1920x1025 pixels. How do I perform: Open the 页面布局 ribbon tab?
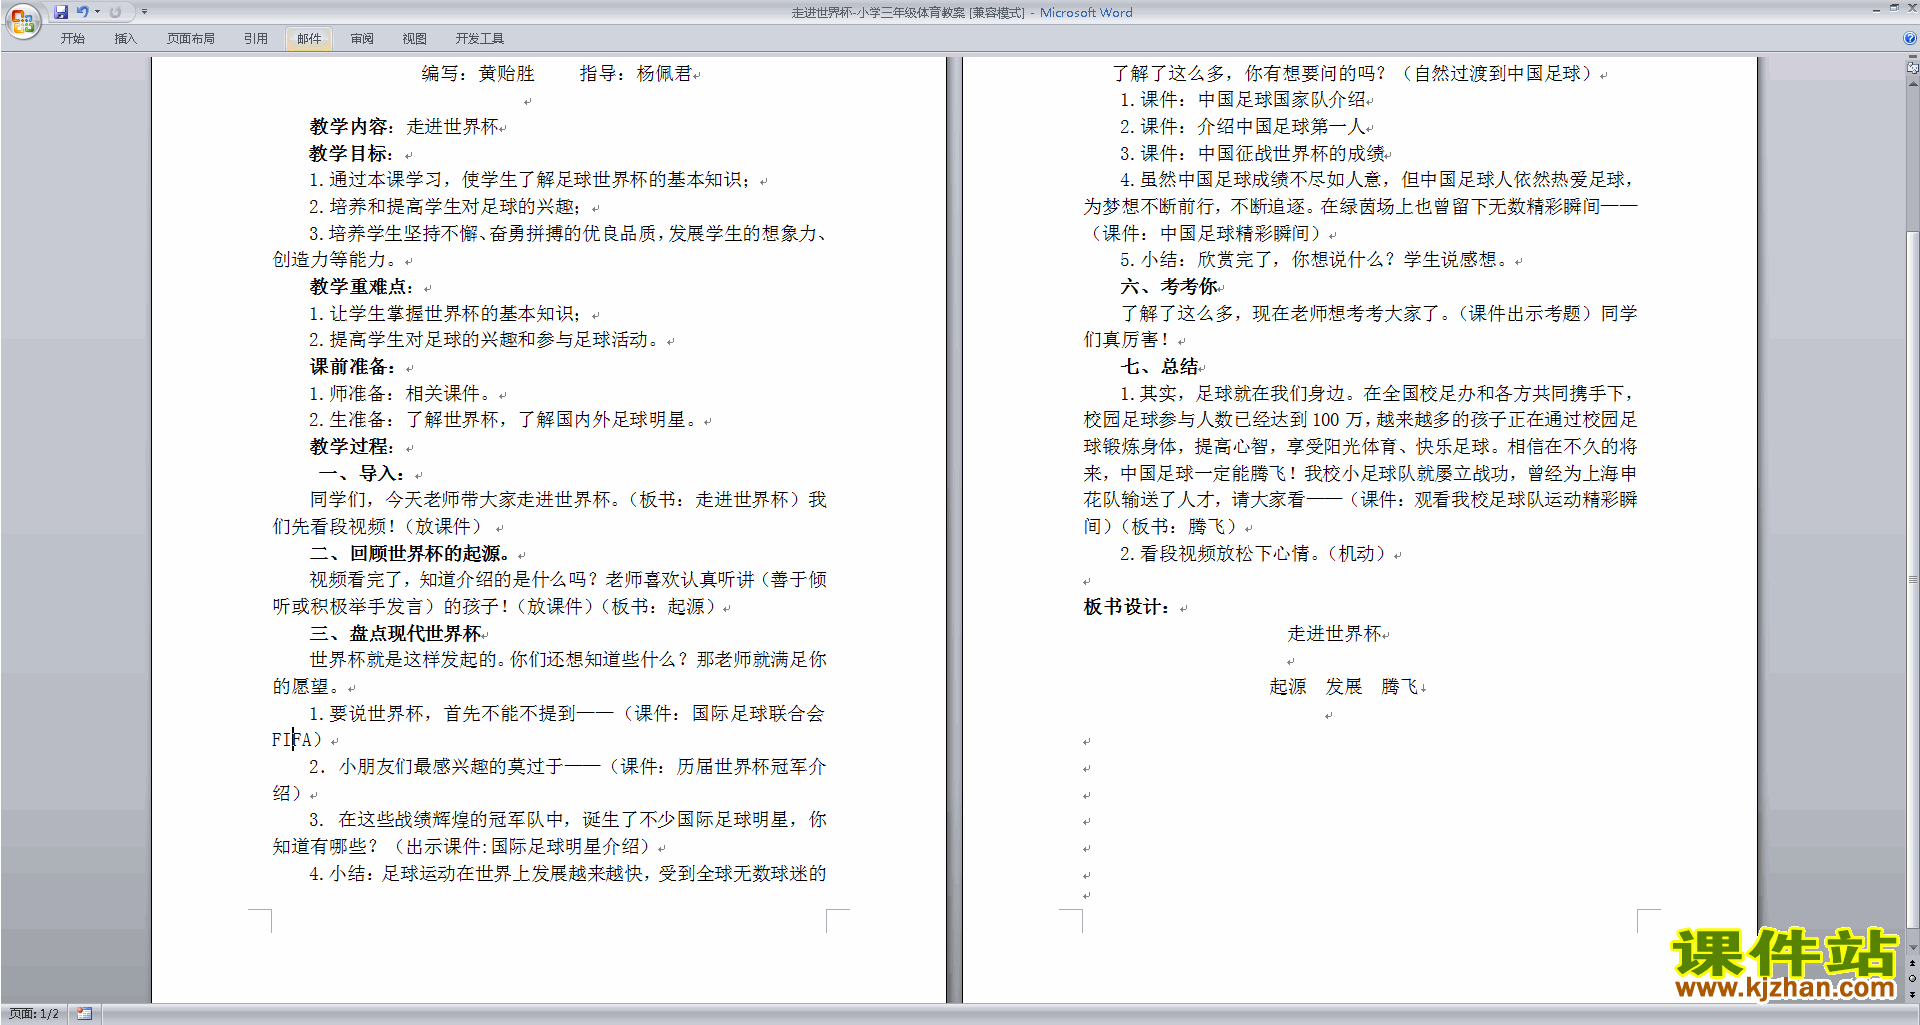pos(191,39)
